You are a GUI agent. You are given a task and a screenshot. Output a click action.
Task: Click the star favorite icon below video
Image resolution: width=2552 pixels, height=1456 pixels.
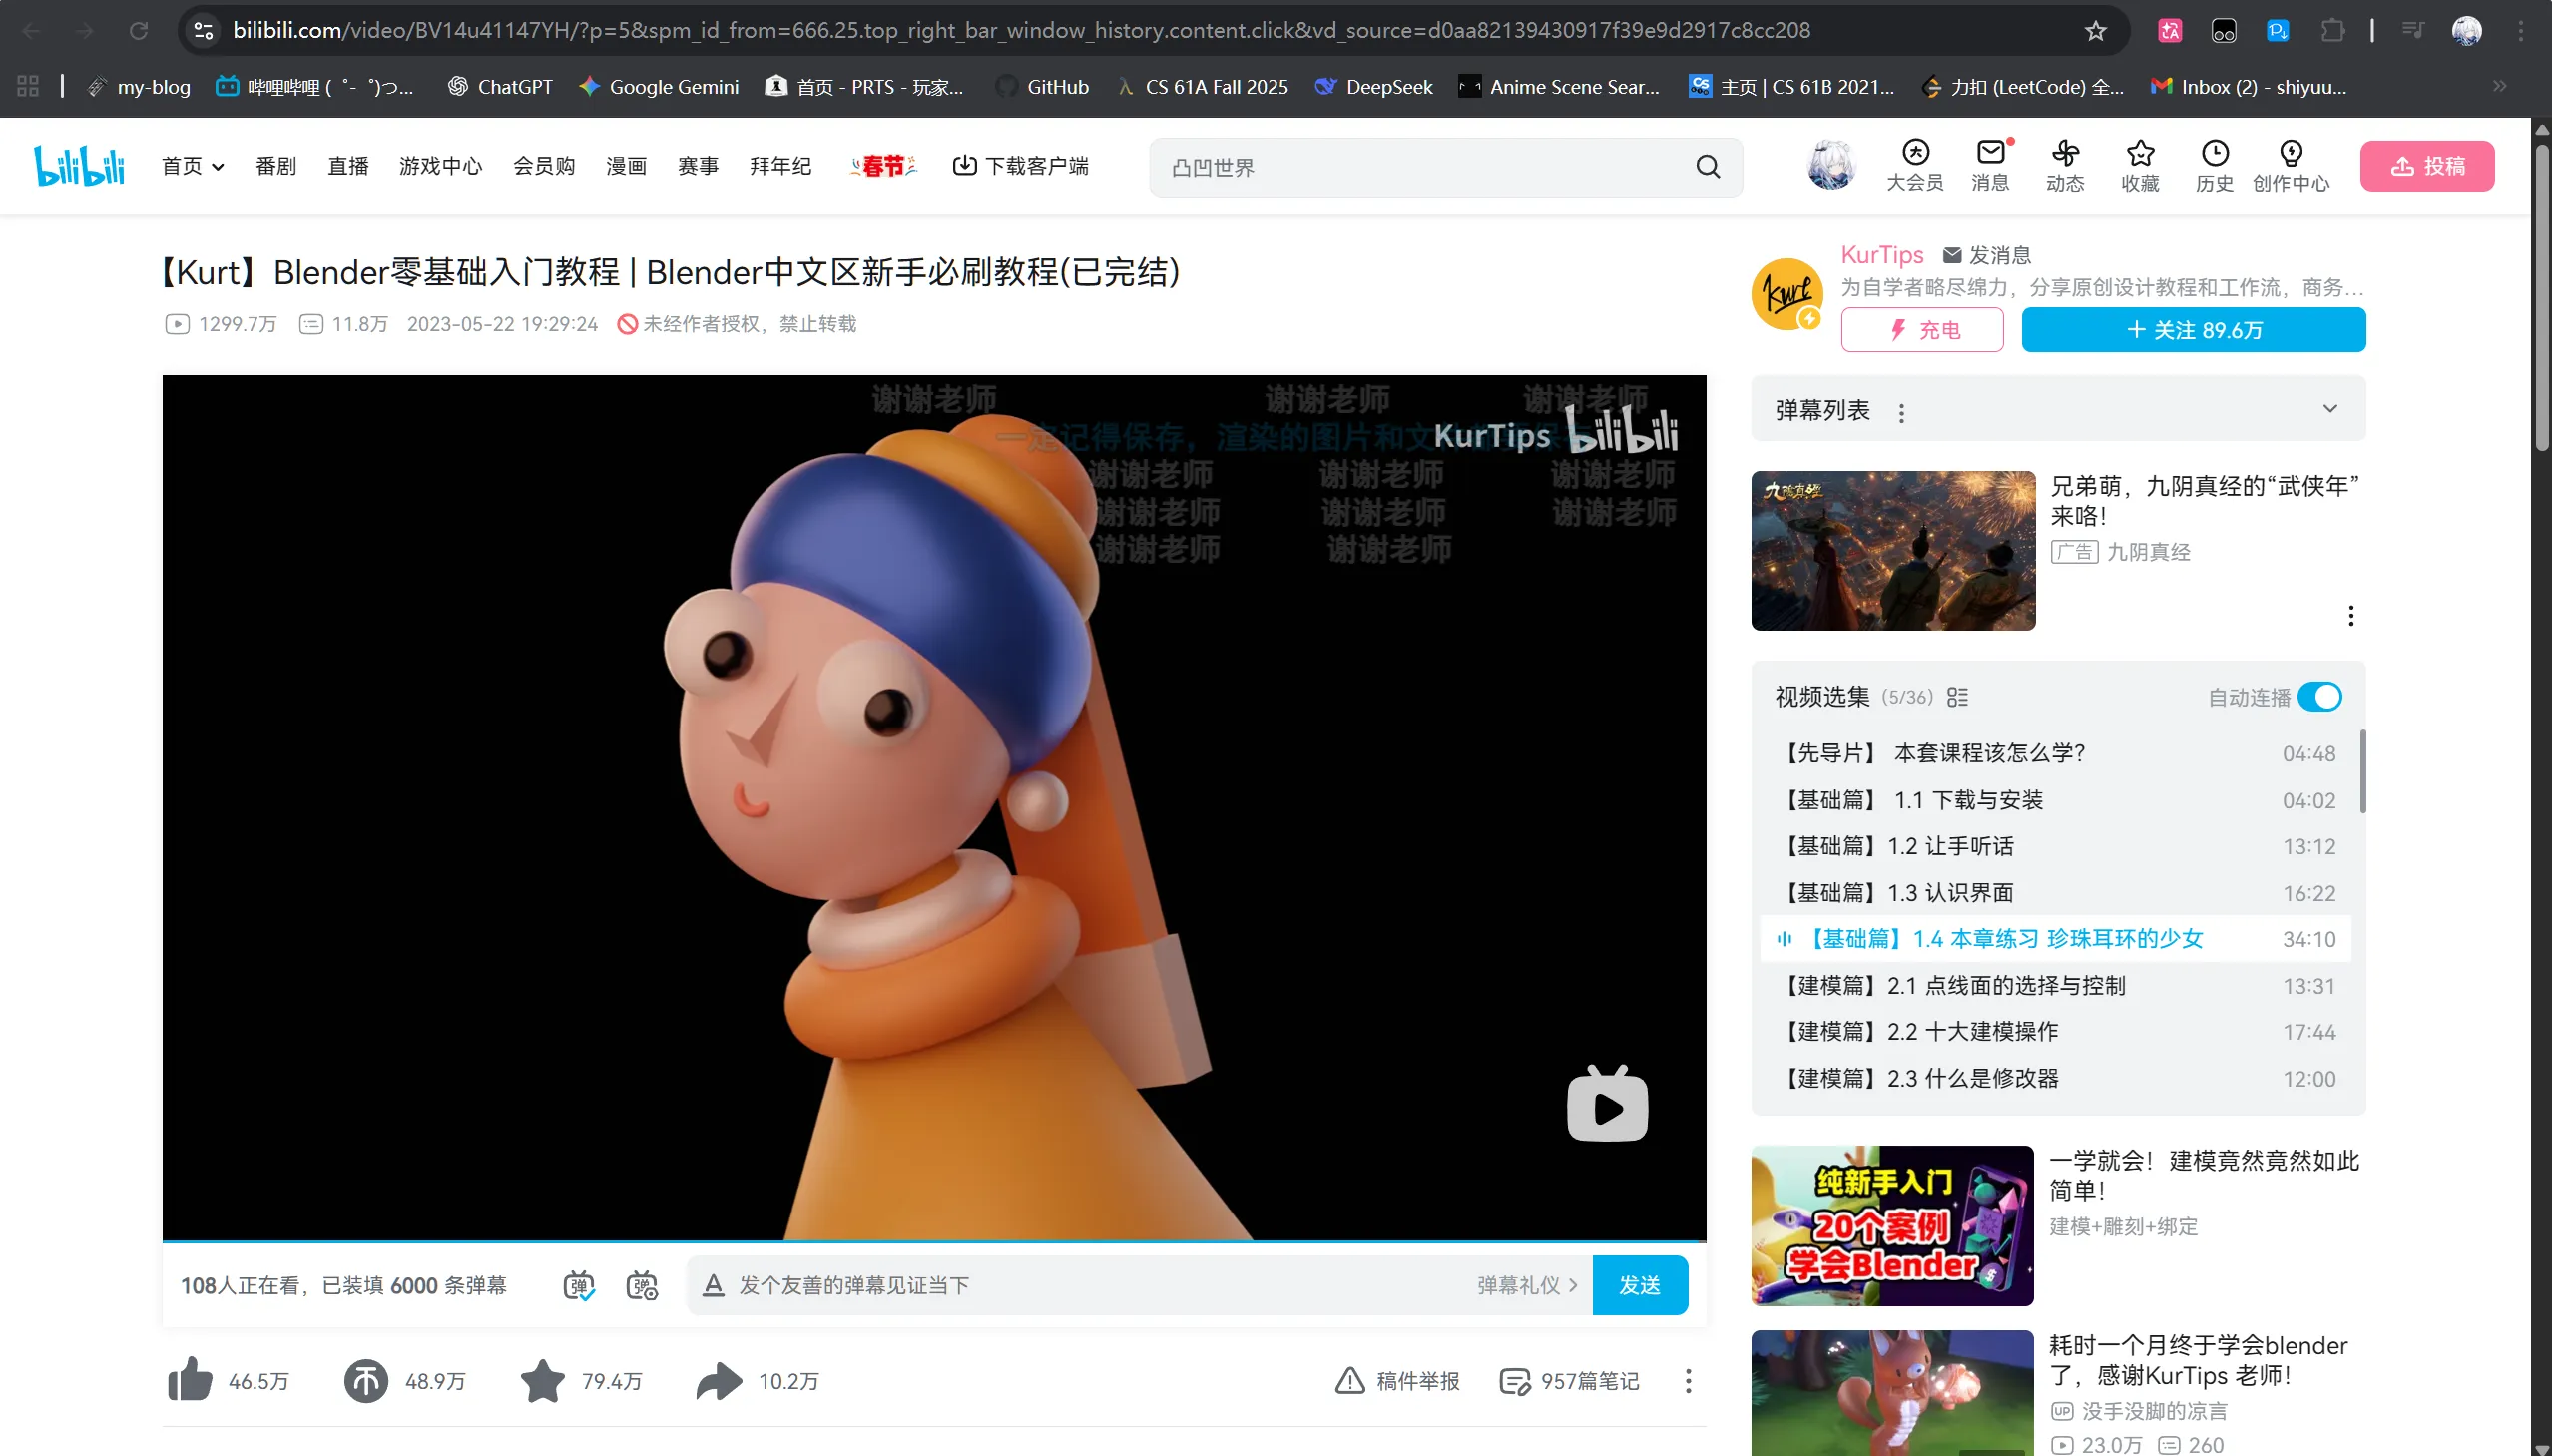point(543,1381)
